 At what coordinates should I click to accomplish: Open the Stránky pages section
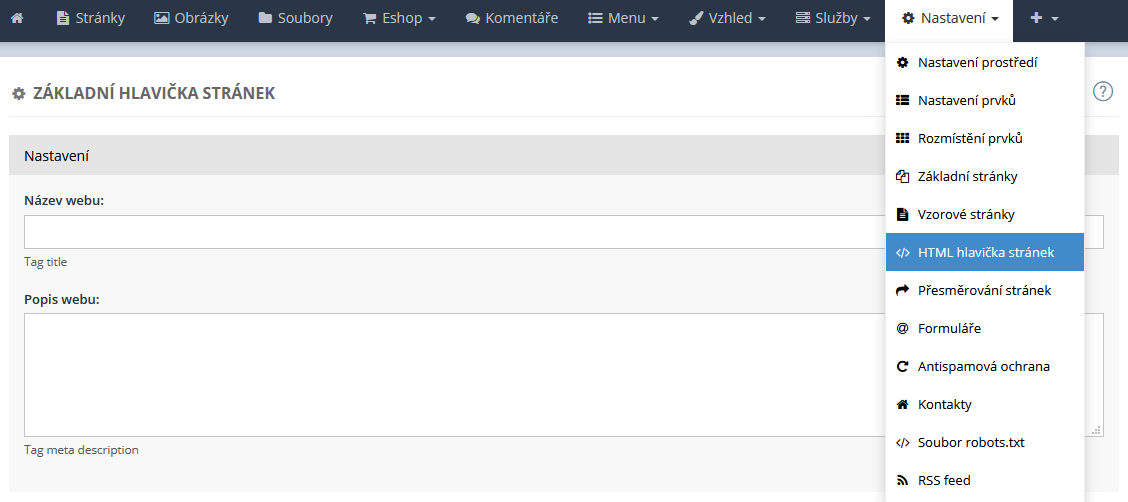click(x=90, y=18)
